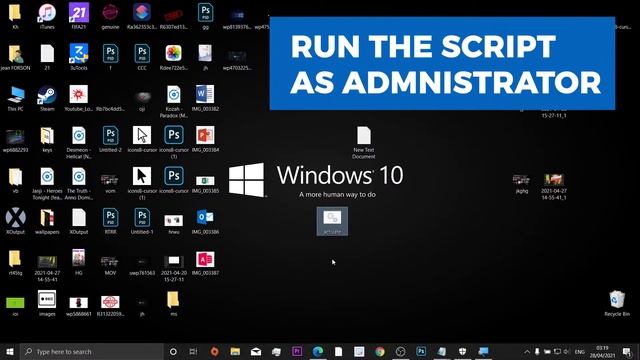Open the 3uTools desktop shortcut

79,57
